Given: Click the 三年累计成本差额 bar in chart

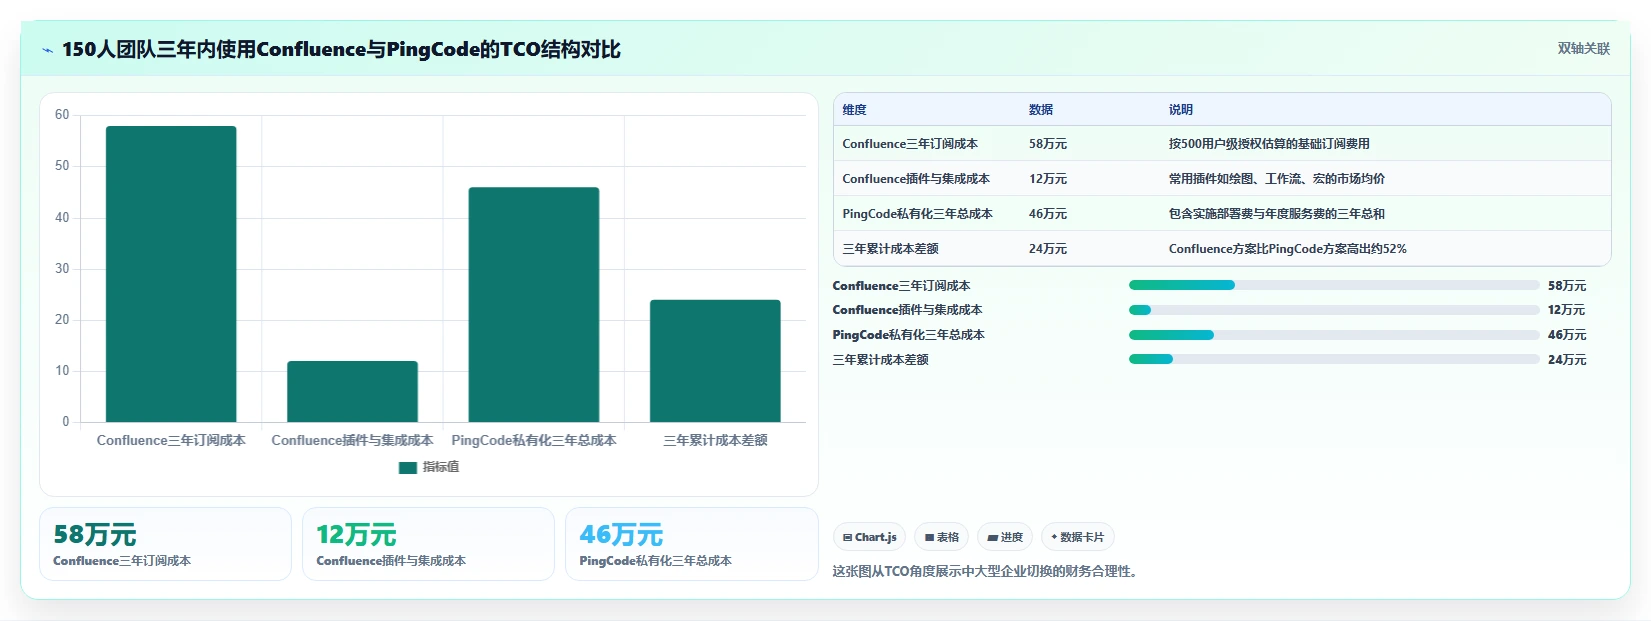Looking at the screenshot, I should (715, 361).
